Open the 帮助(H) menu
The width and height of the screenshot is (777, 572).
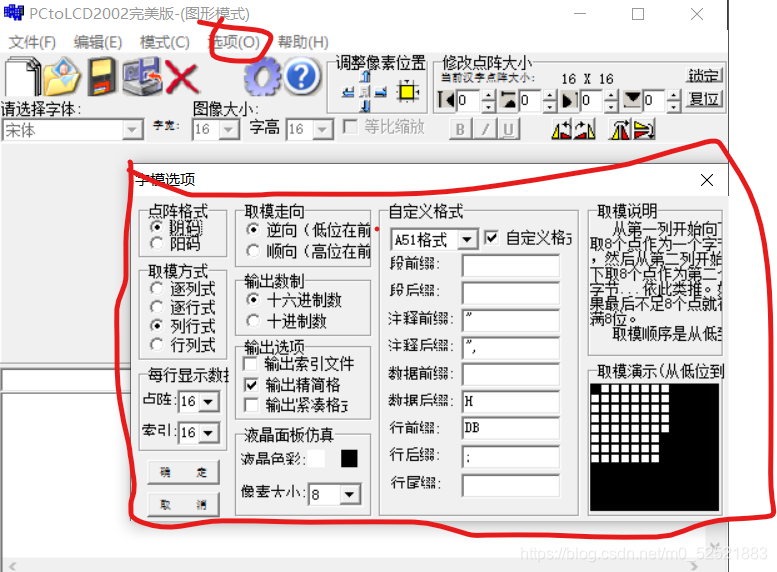coord(303,42)
